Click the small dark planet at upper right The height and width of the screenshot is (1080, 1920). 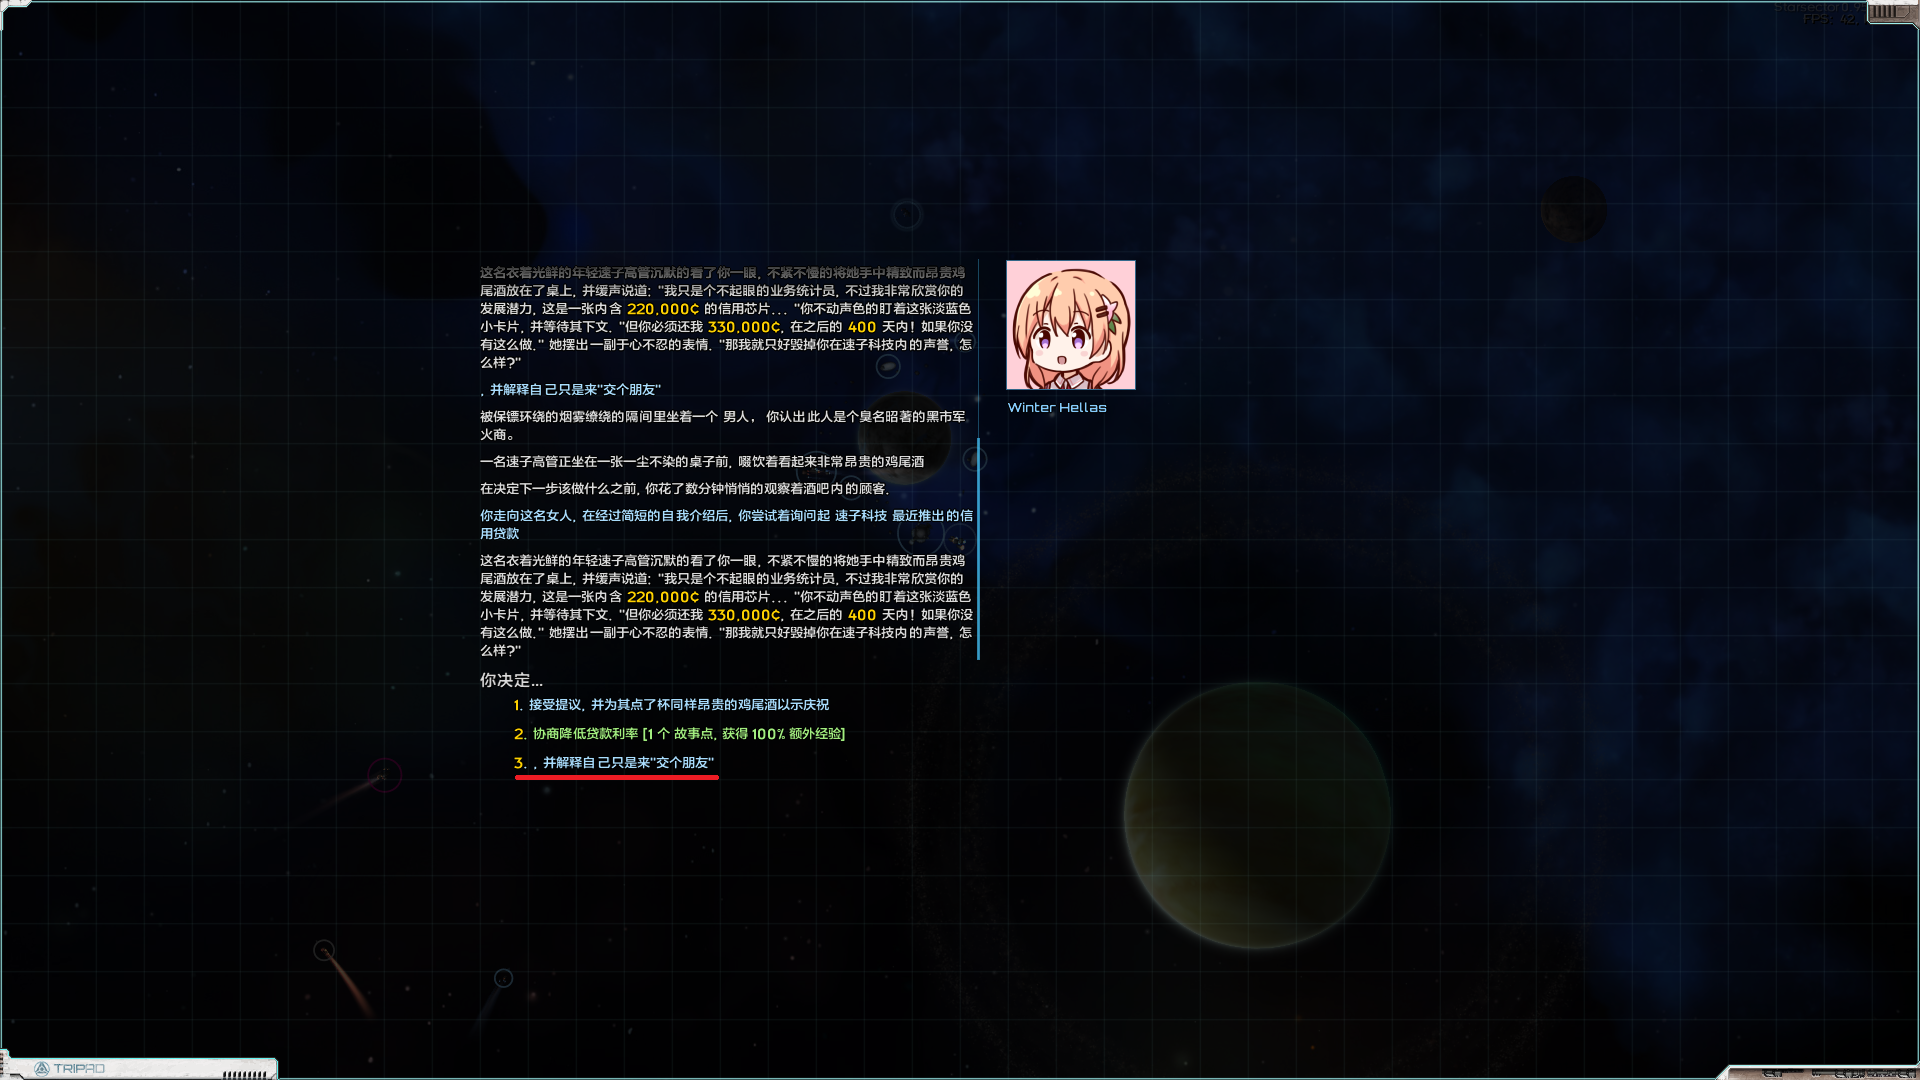(x=1572, y=209)
